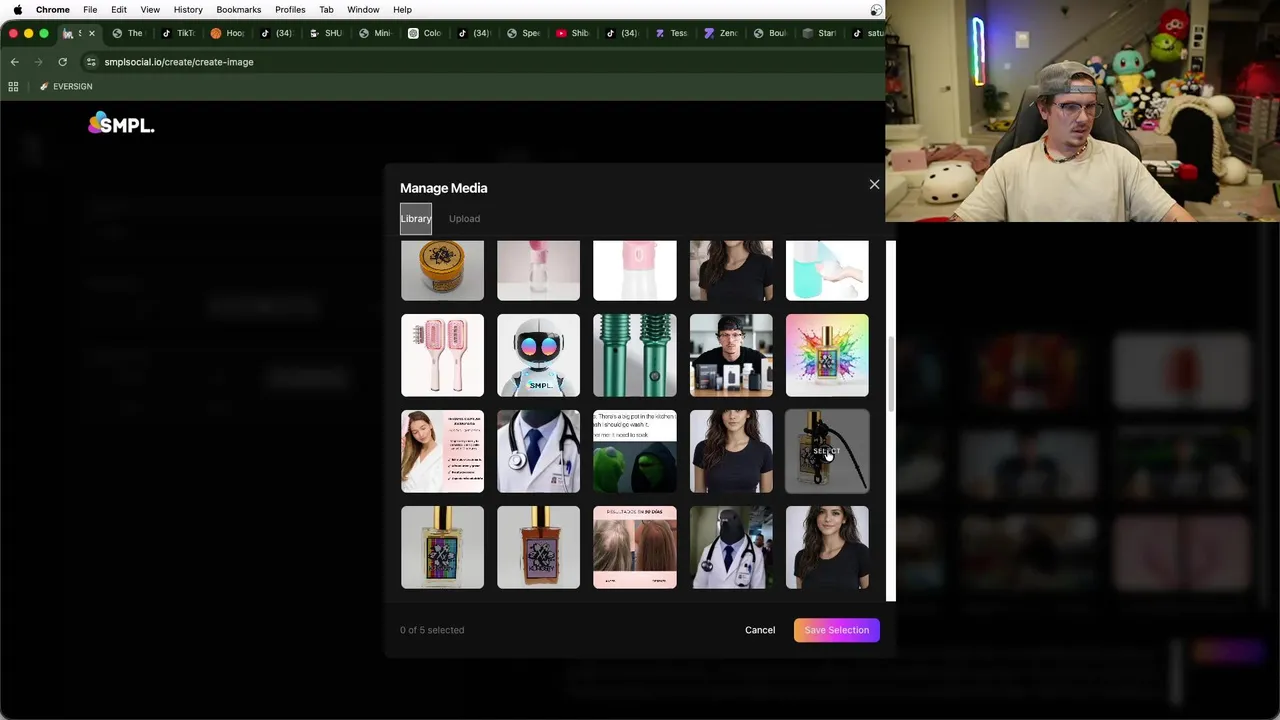Select the hair before-after thumbnail
This screenshot has width=1280, height=720.
(x=635, y=547)
